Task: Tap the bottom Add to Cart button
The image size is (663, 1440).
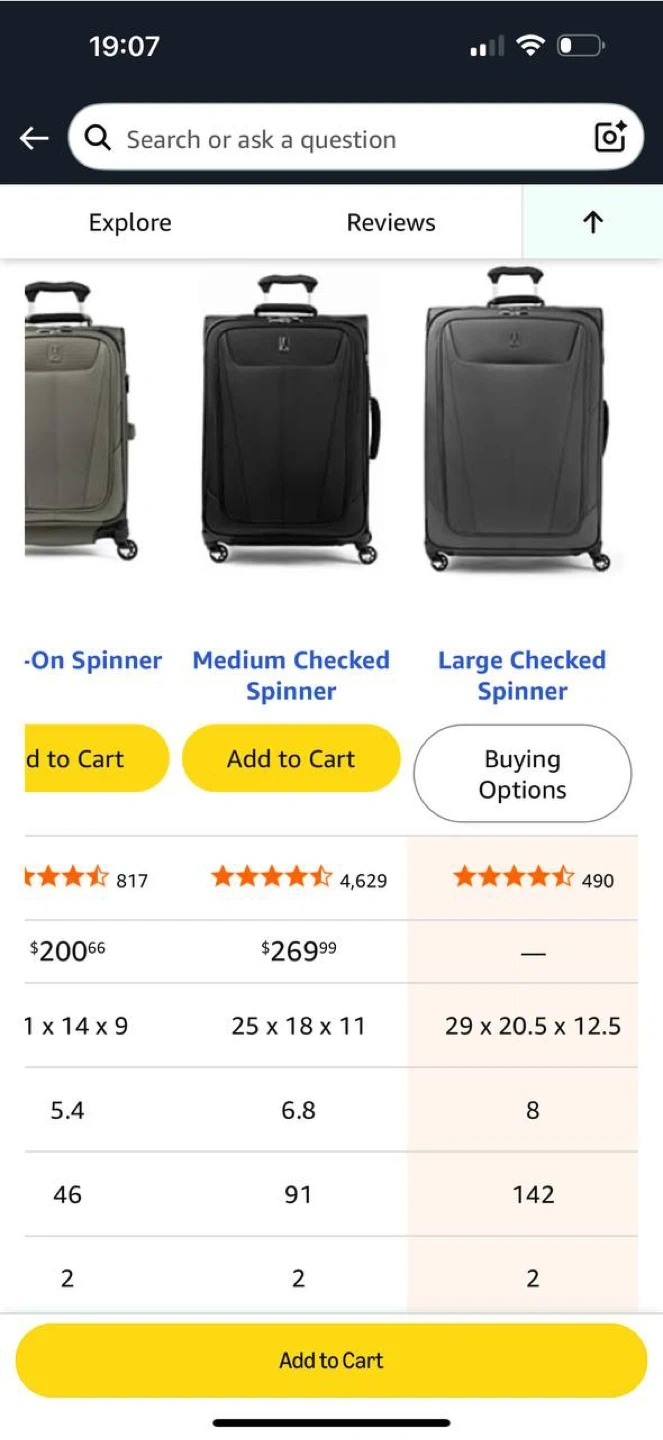Action: point(331,1360)
